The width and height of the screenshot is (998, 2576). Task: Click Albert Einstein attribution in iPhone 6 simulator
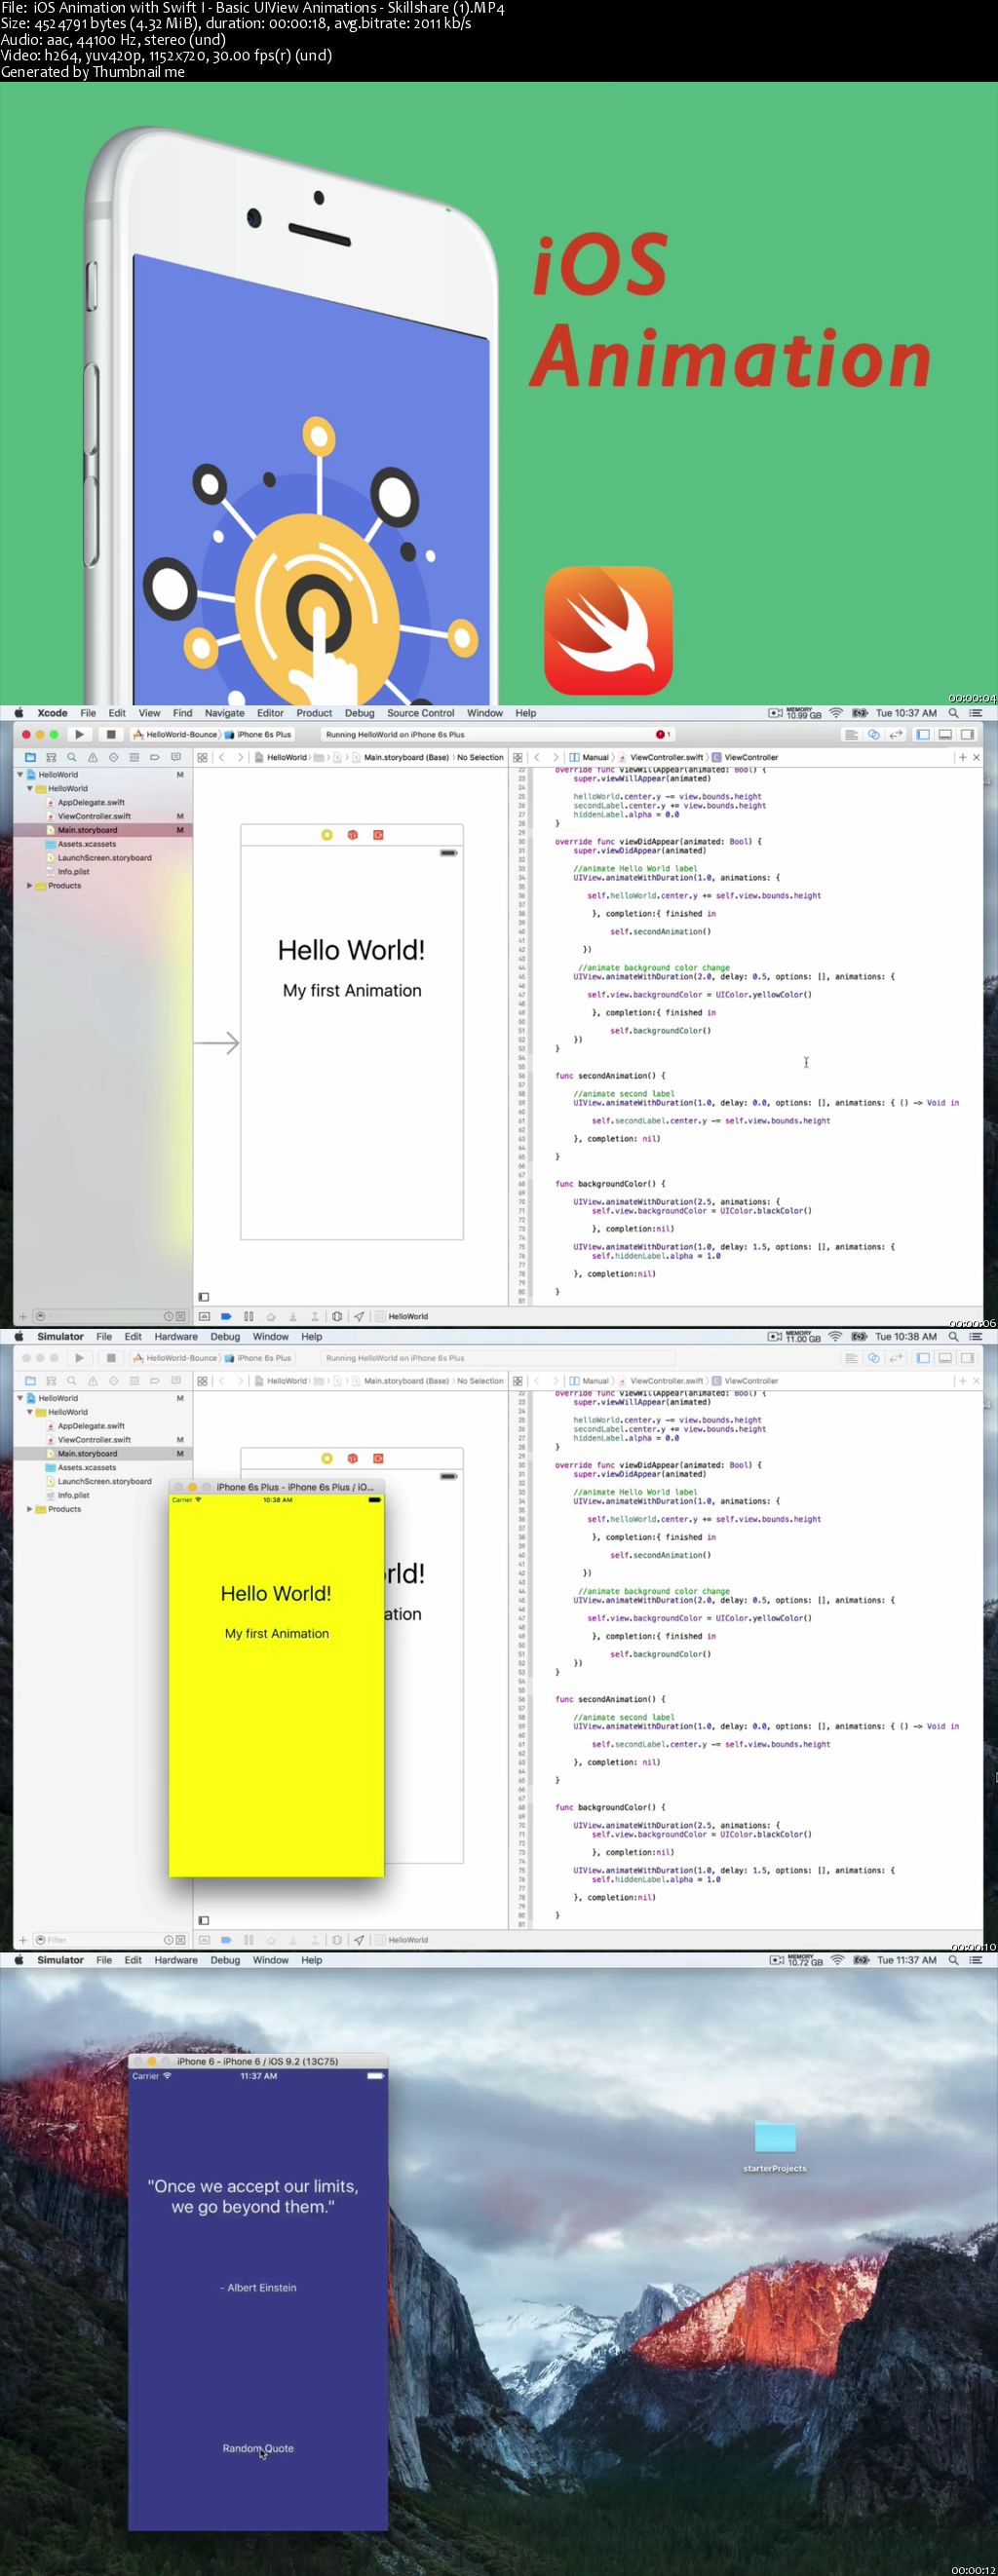click(x=258, y=2287)
